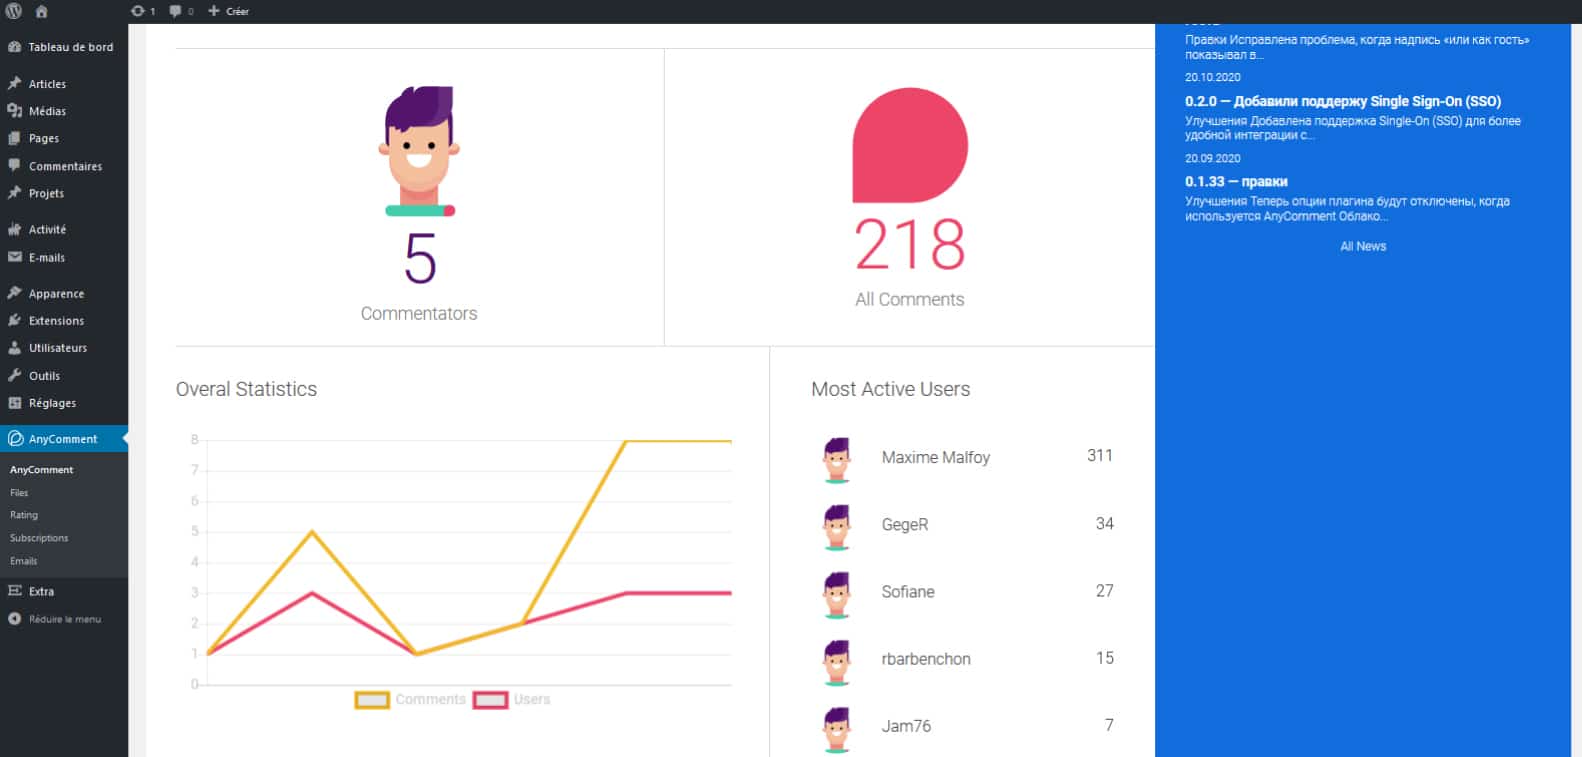The image size is (1582, 757).
Task: Select the Apparence brush icon
Action: [x=14, y=294]
